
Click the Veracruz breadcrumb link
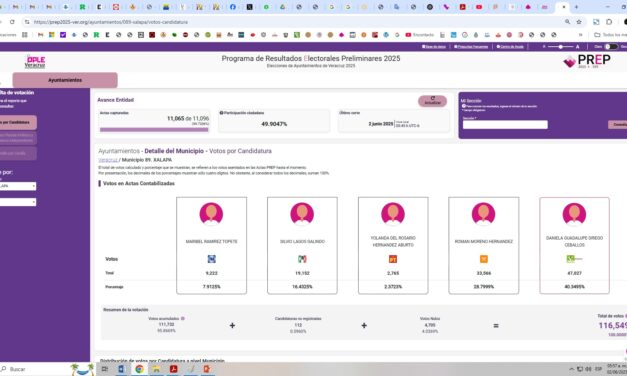tap(108, 160)
